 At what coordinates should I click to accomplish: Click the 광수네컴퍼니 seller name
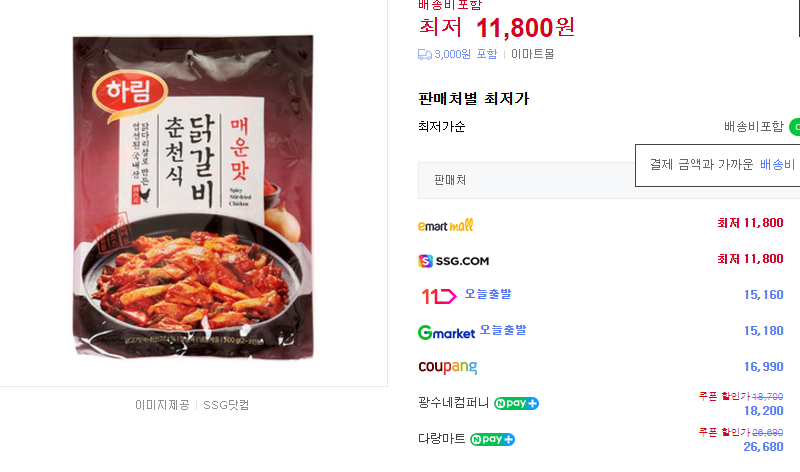453,403
